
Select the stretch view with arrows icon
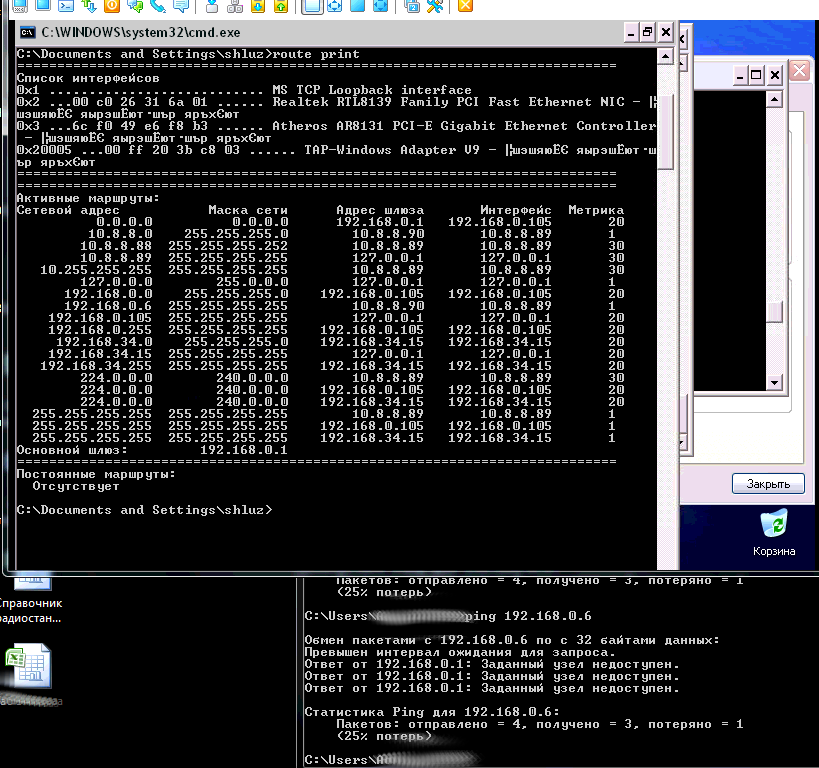[334, 6]
